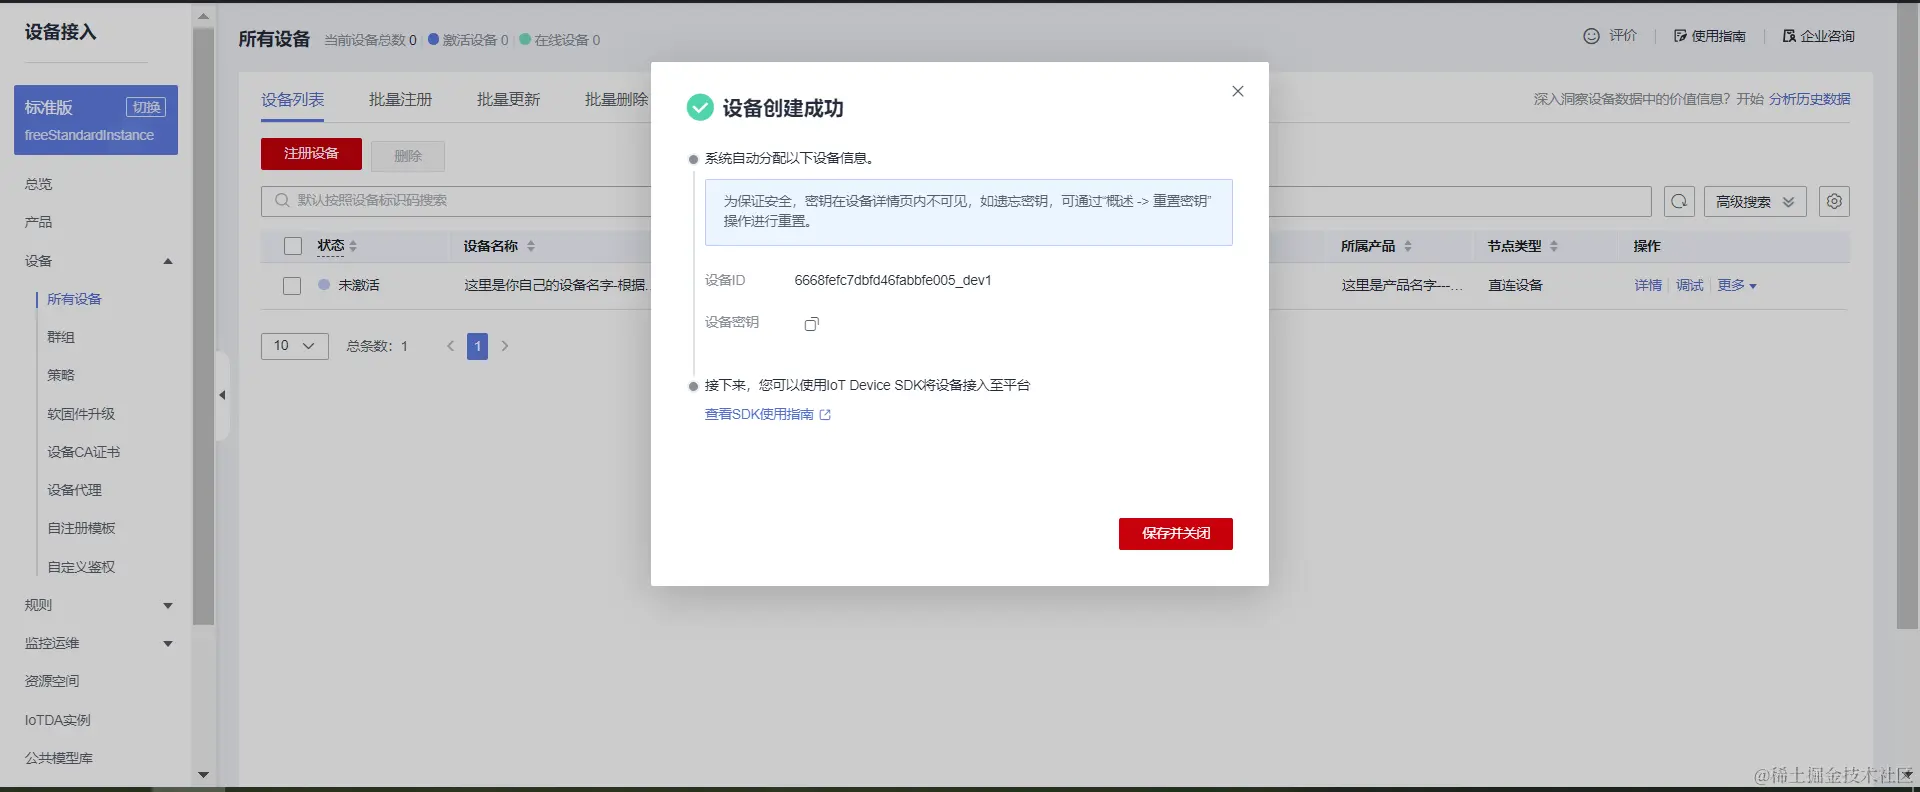Click the 切换 instance switch button
1920x792 pixels.
[x=146, y=107]
